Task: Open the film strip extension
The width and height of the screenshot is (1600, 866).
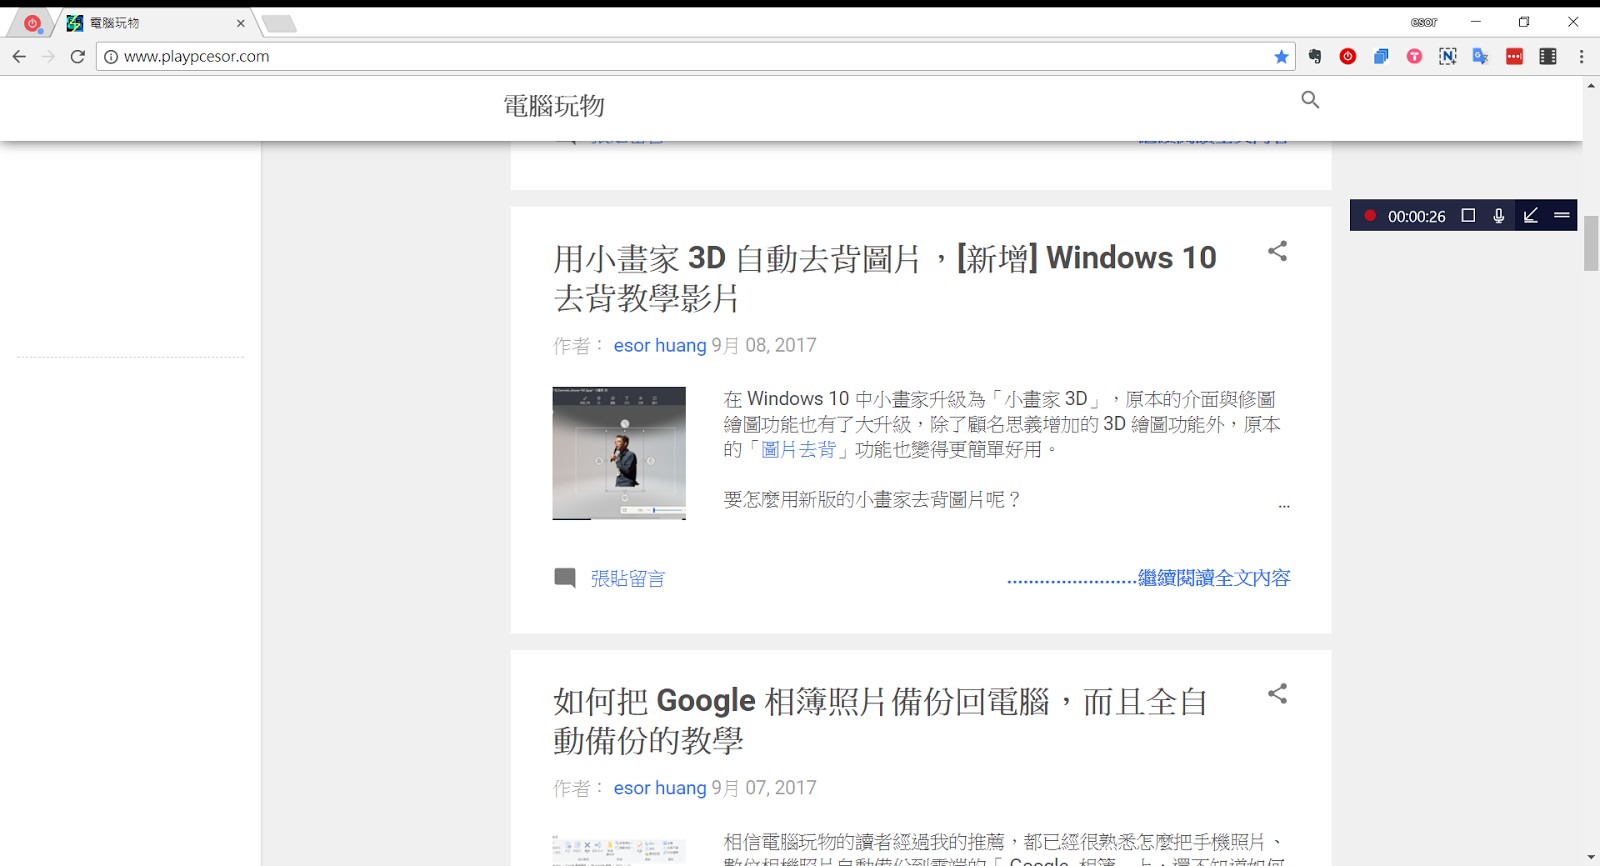Action: click(1548, 57)
